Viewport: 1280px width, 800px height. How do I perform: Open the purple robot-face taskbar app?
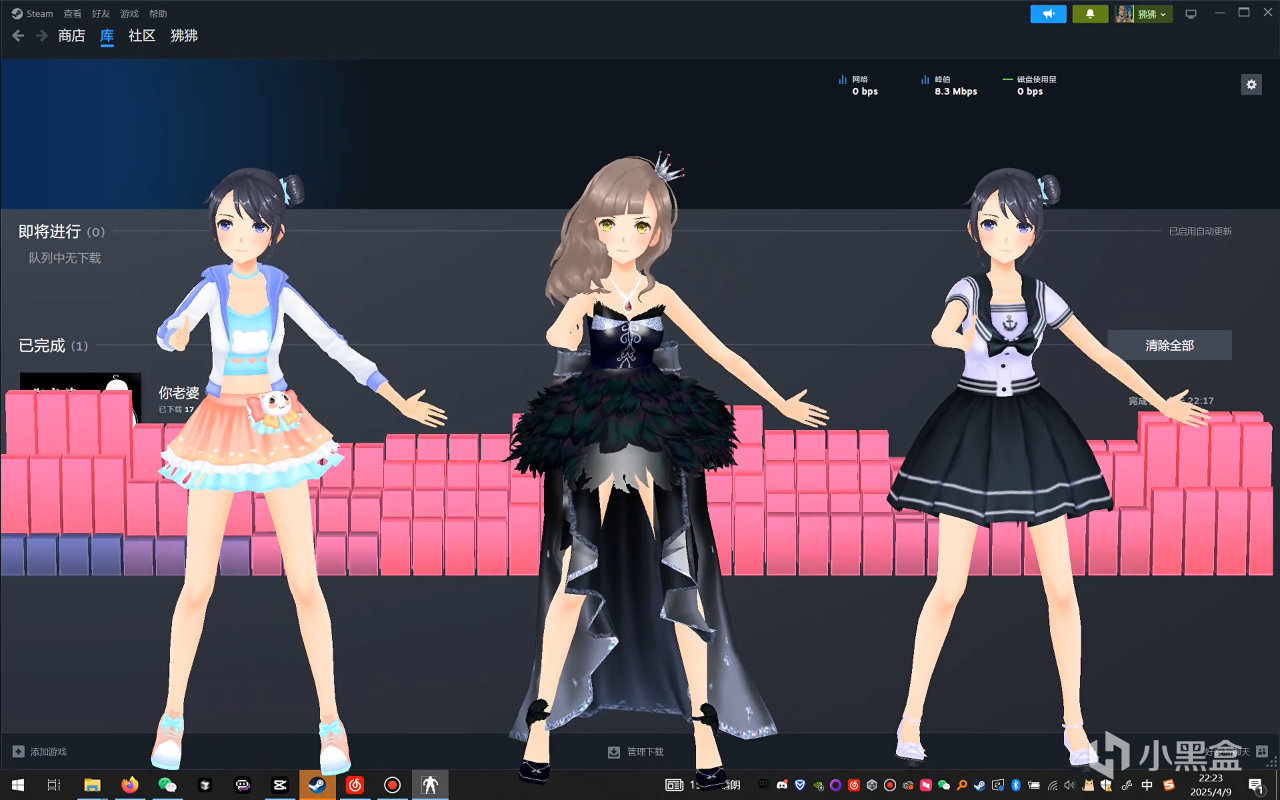point(242,785)
